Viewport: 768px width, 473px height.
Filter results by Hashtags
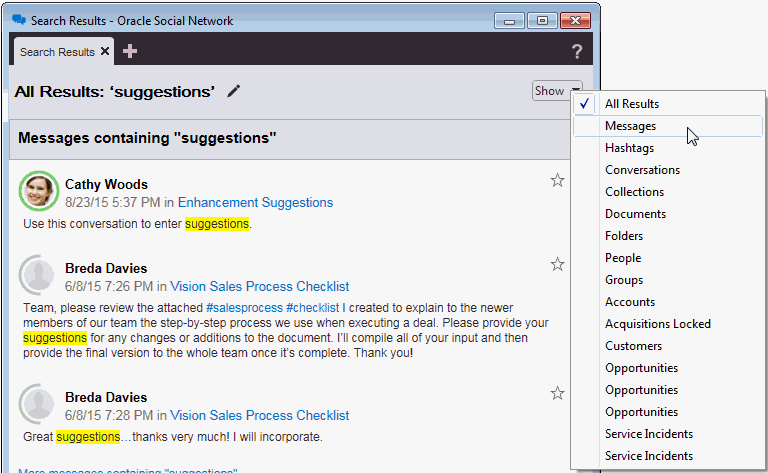(x=668, y=148)
